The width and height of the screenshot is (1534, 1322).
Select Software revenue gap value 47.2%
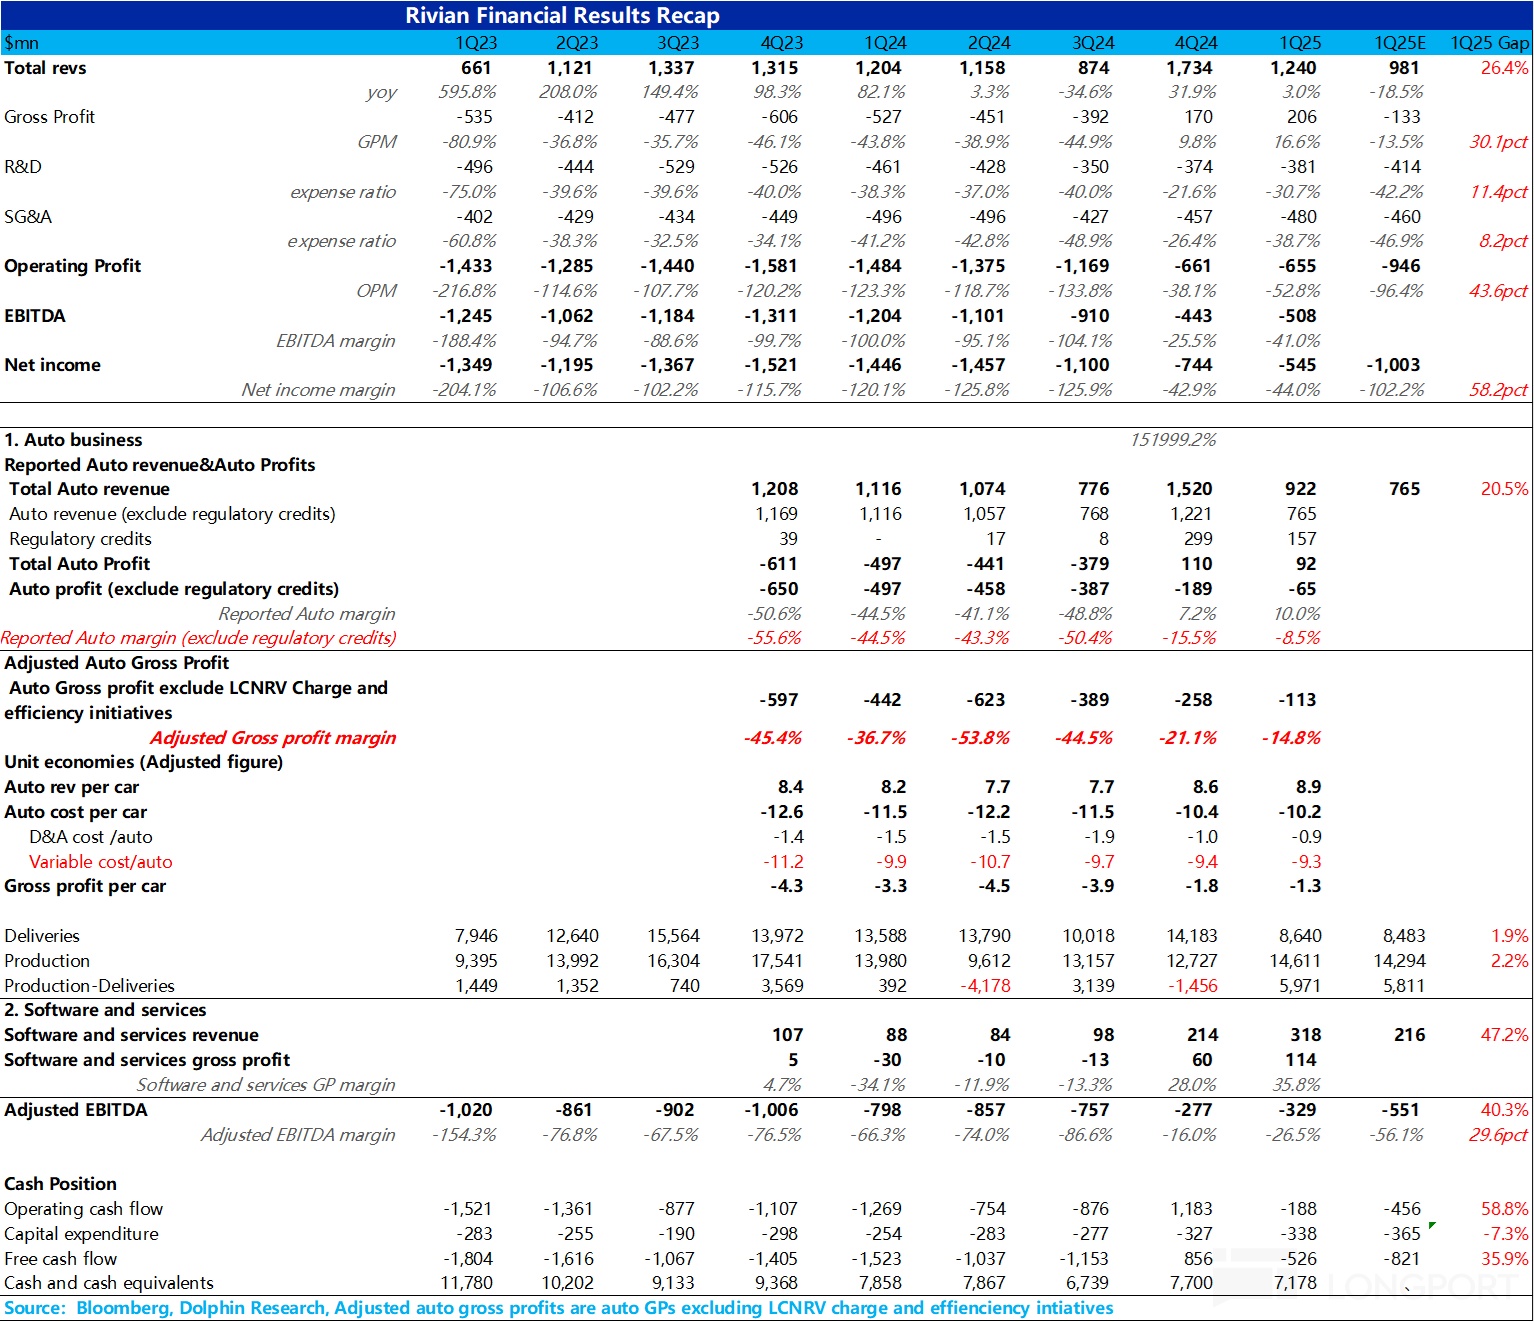click(x=1505, y=1035)
